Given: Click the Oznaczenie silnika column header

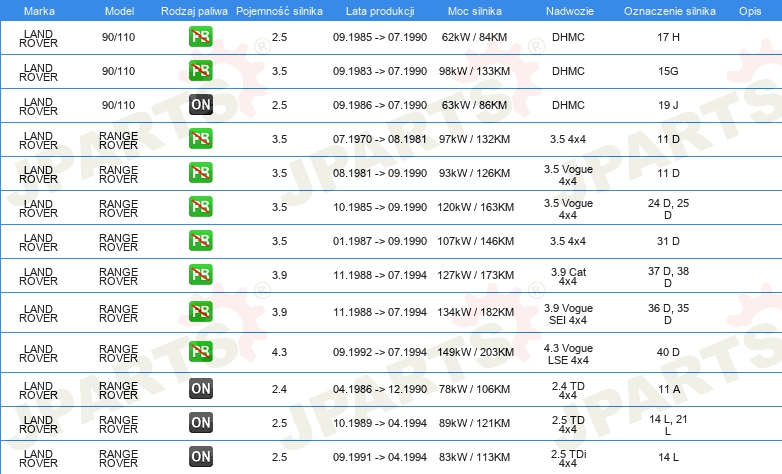Looking at the screenshot, I should click(669, 11).
